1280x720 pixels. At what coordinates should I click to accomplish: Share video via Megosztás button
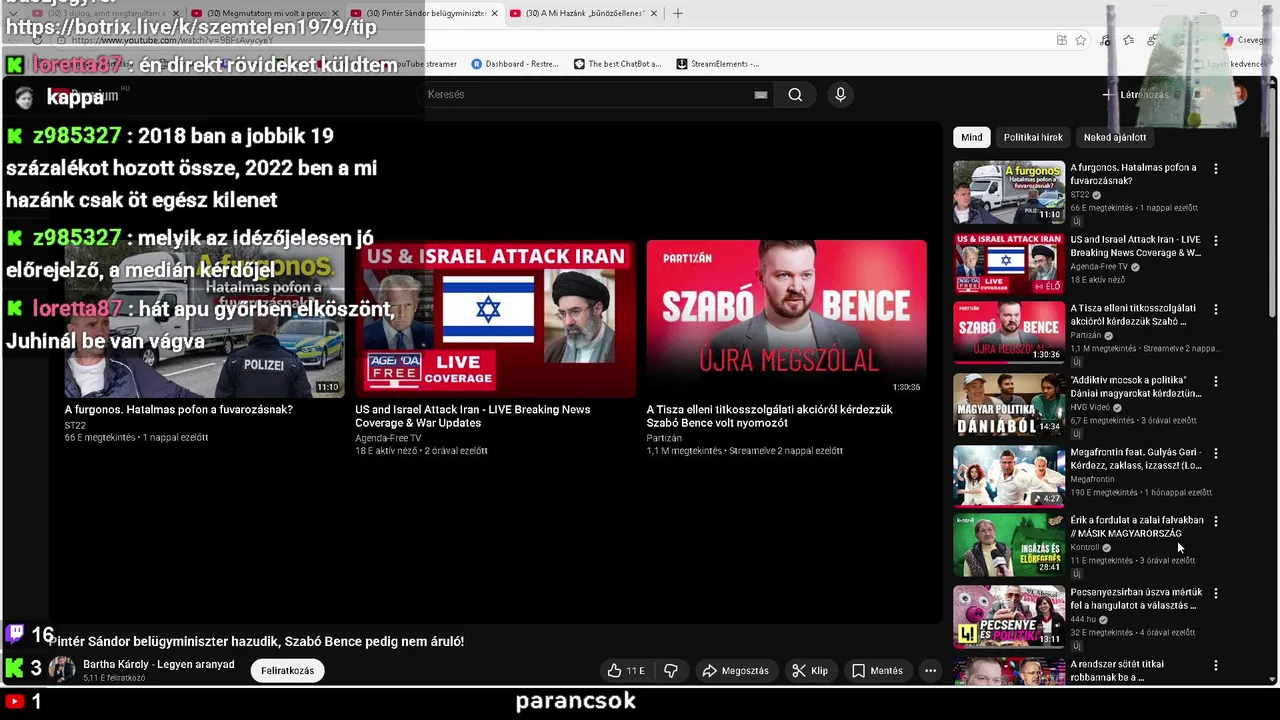click(736, 671)
